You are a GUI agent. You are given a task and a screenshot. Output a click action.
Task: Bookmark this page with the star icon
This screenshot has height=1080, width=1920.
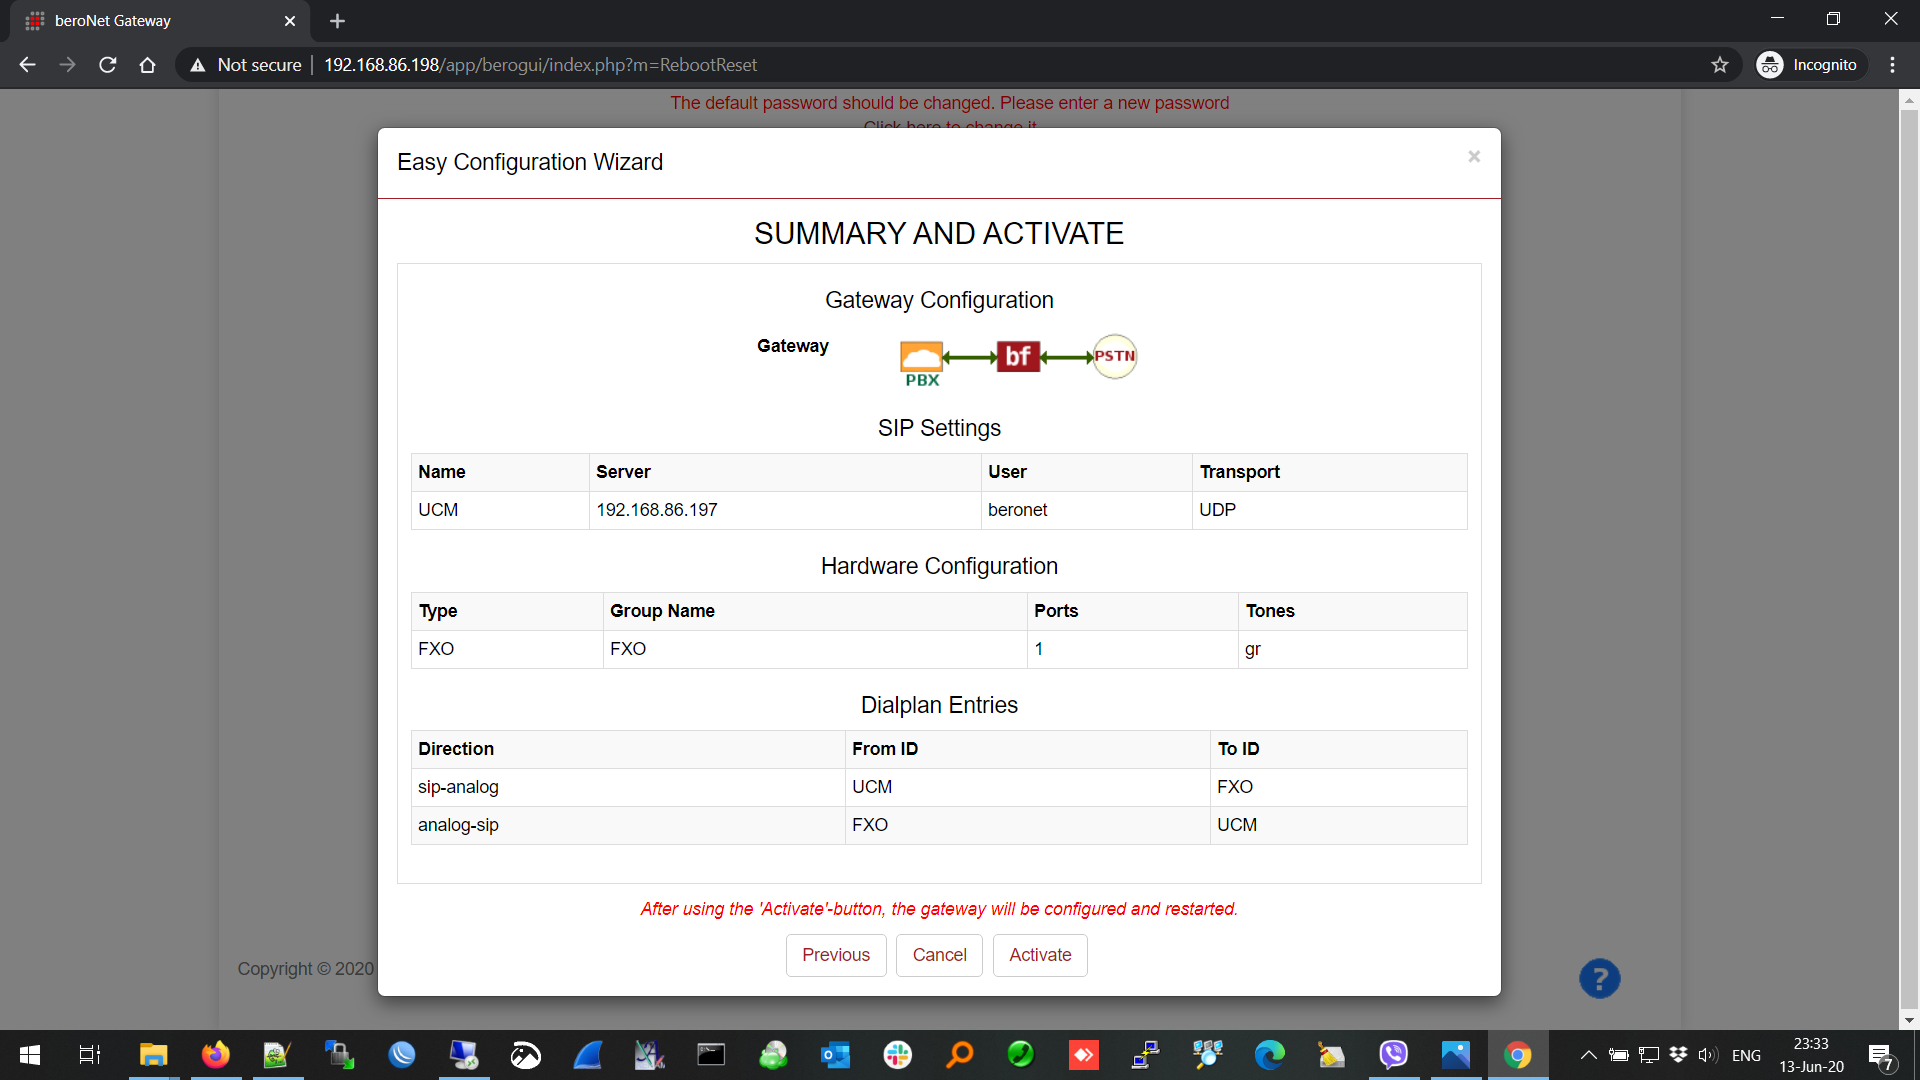point(1719,65)
